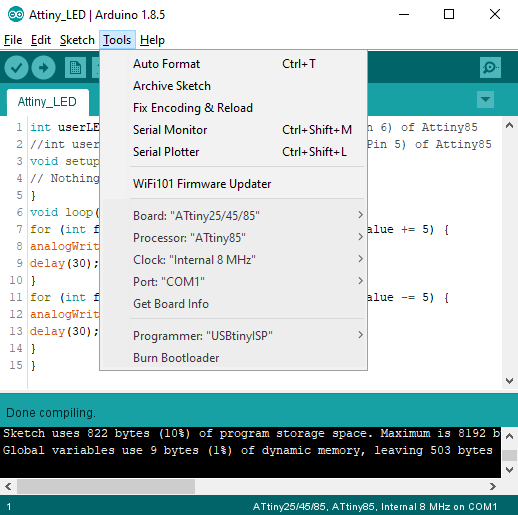Click code line 9 "delay(30);"
Viewport: 518px width, 515px height.
(64, 263)
